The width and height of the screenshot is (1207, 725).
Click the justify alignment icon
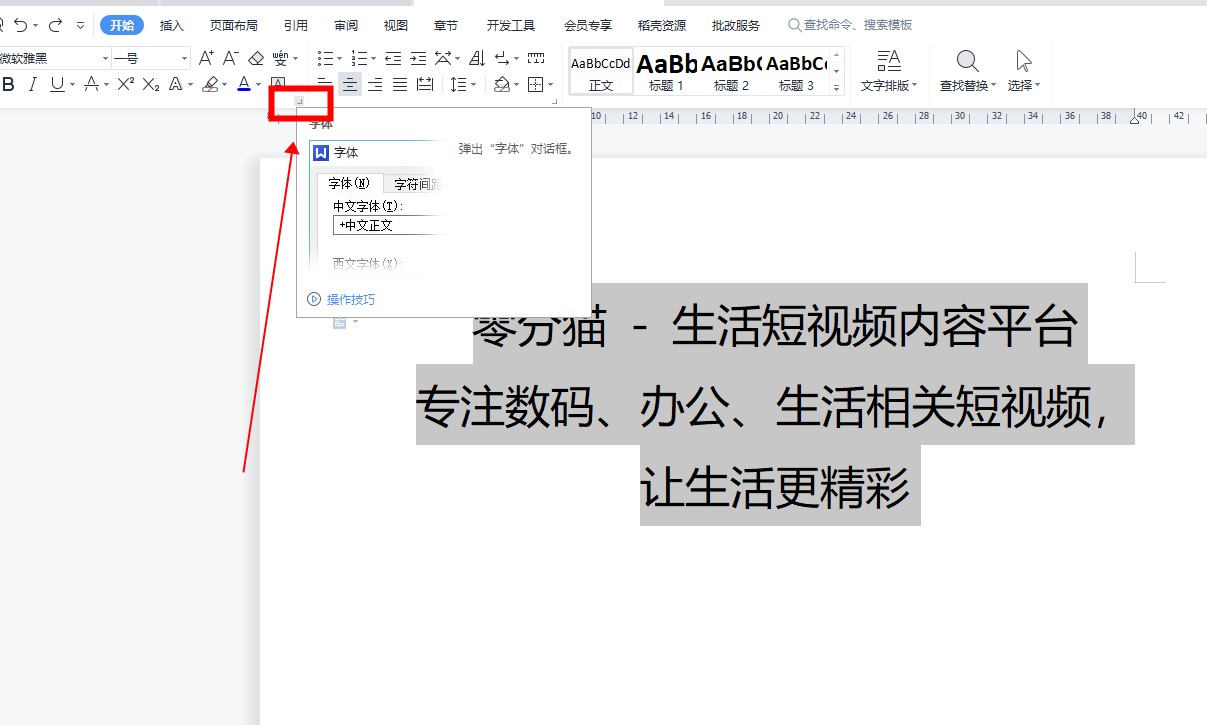pyautogui.click(x=400, y=85)
